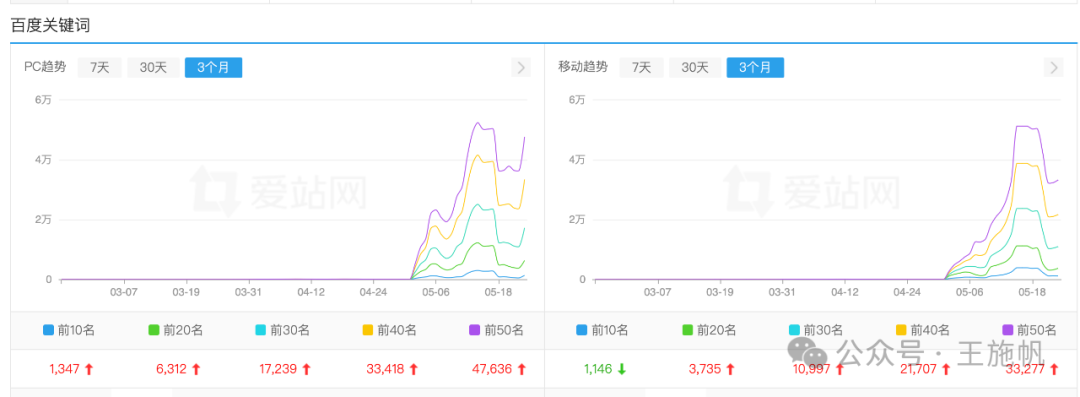The image size is (1080, 397).
Task: Toggle 前50名 series in PC chart legend
Action: pos(496,330)
